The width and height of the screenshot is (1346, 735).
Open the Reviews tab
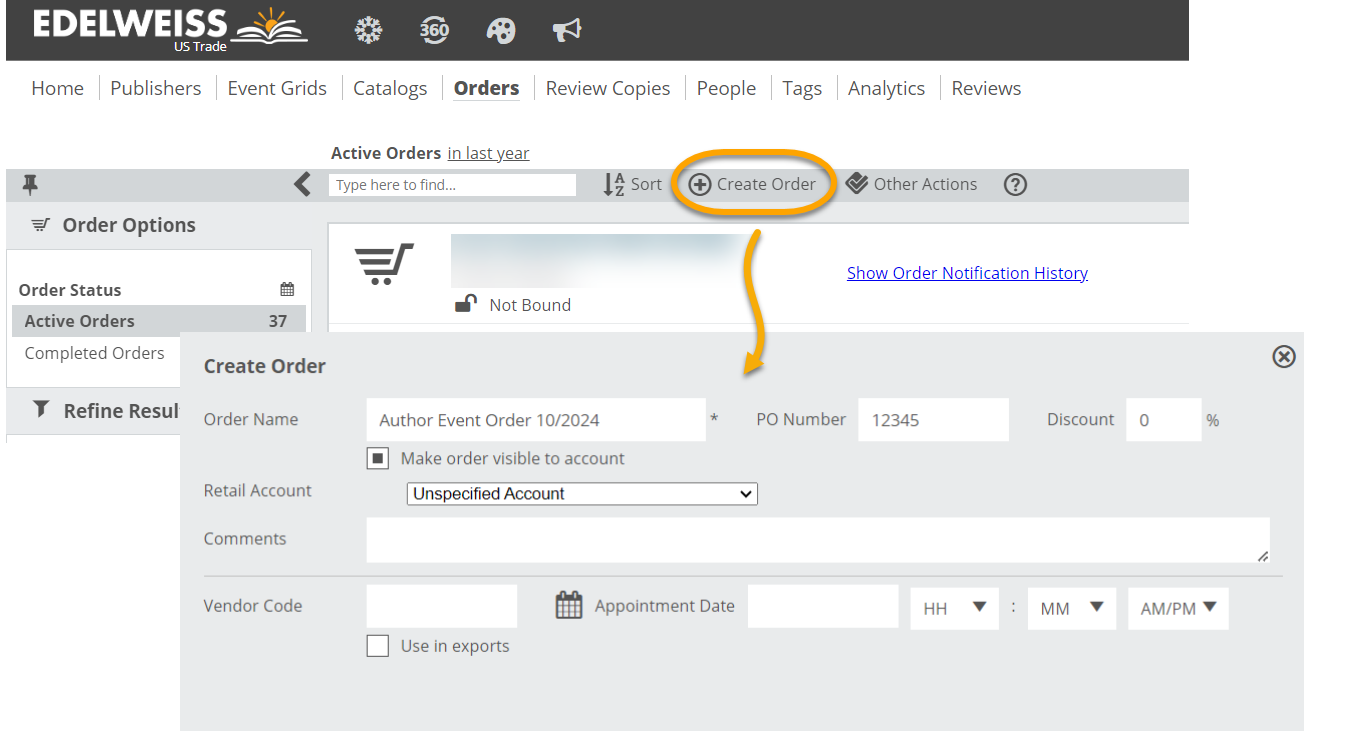tap(986, 88)
